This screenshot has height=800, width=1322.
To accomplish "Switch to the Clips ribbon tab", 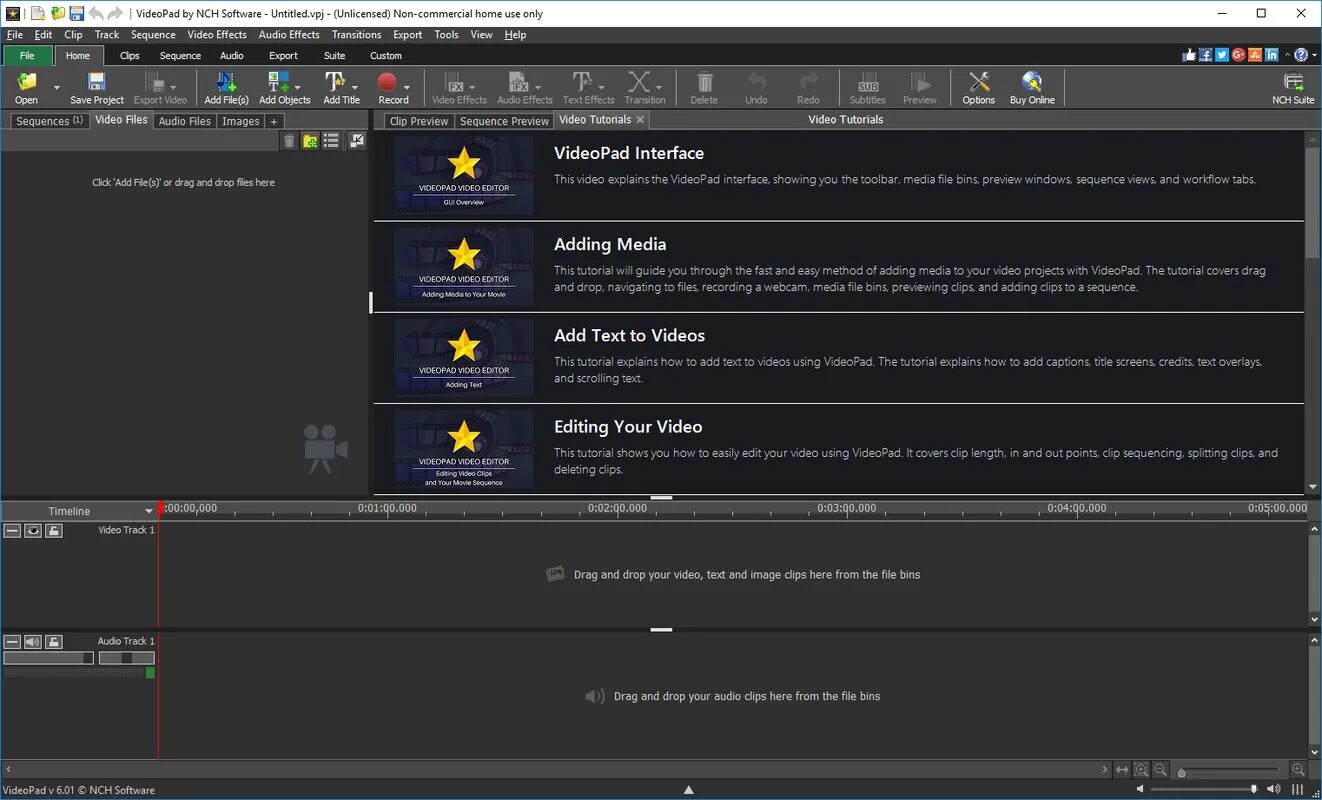I will [x=130, y=56].
